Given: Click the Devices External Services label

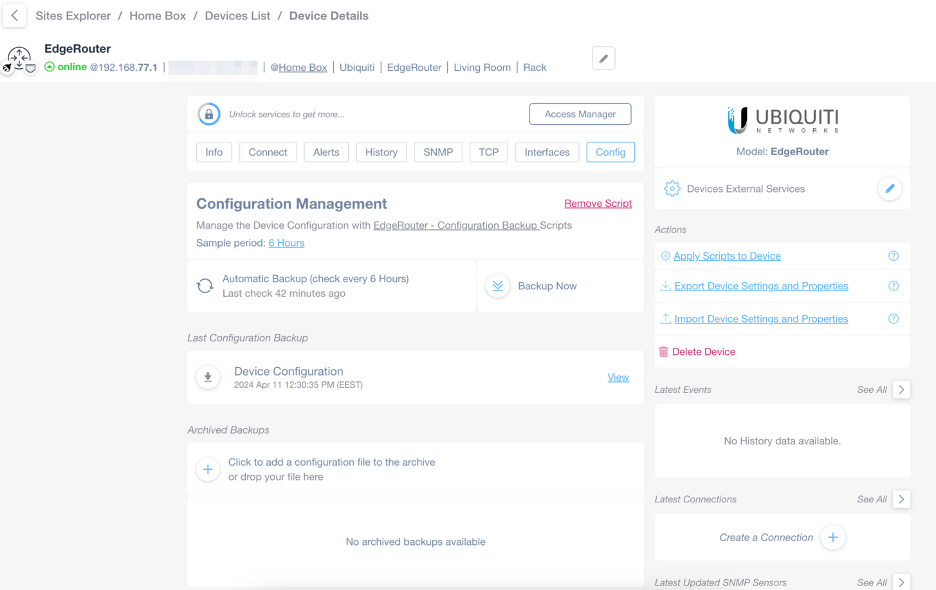Looking at the screenshot, I should click(746, 189).
